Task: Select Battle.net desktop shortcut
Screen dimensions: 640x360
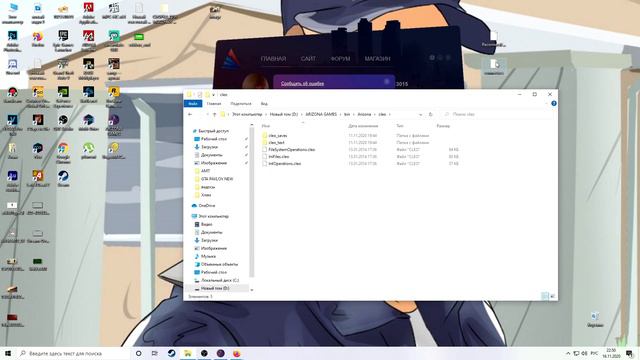Action: coord(89,95)
